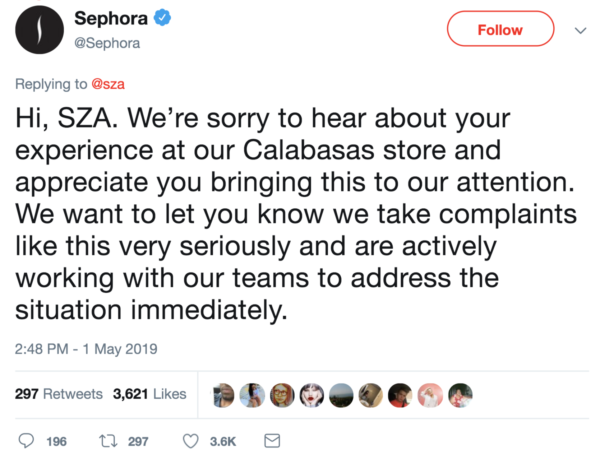Open the tweet options chevron menu
This screenshot has width=600, height=459.
tap(580, 30)
